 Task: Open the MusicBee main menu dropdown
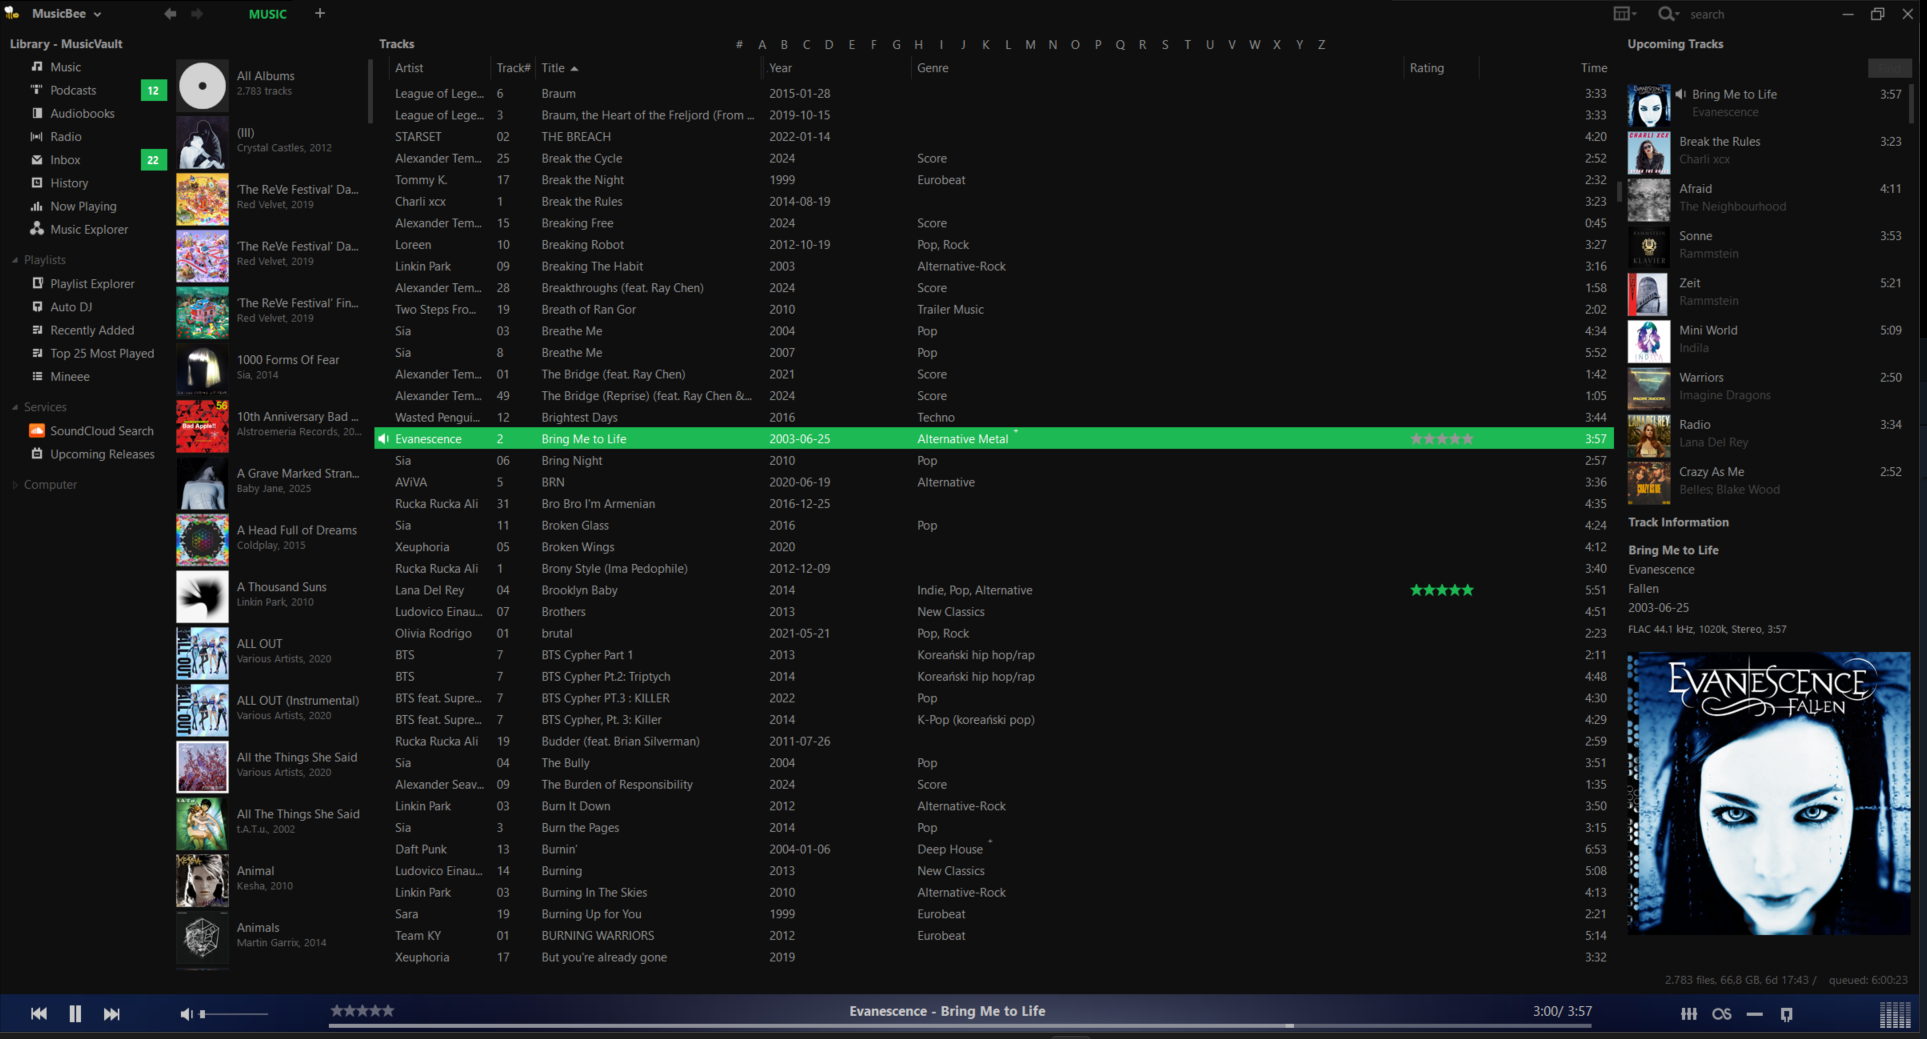(66, 14)
